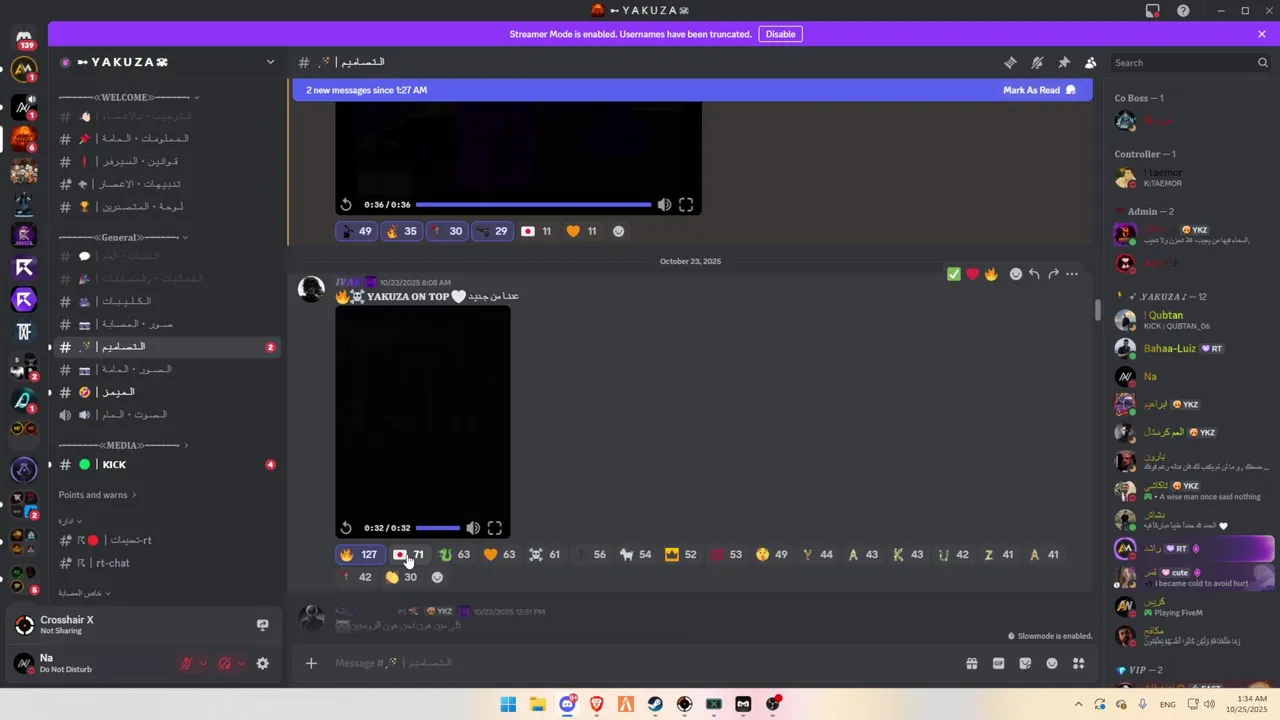Image resolution: width=1280 pixels, height=720 pixels.
Task: Add reaction after the count 30 clap
Action: click(437, 577)
